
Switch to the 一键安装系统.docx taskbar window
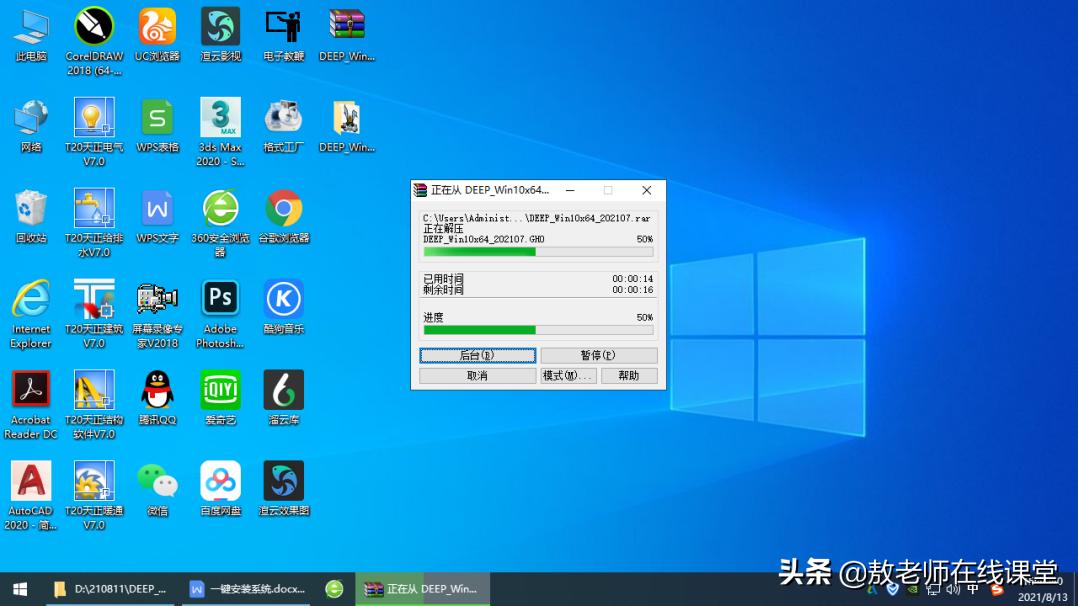pos(246,589)
